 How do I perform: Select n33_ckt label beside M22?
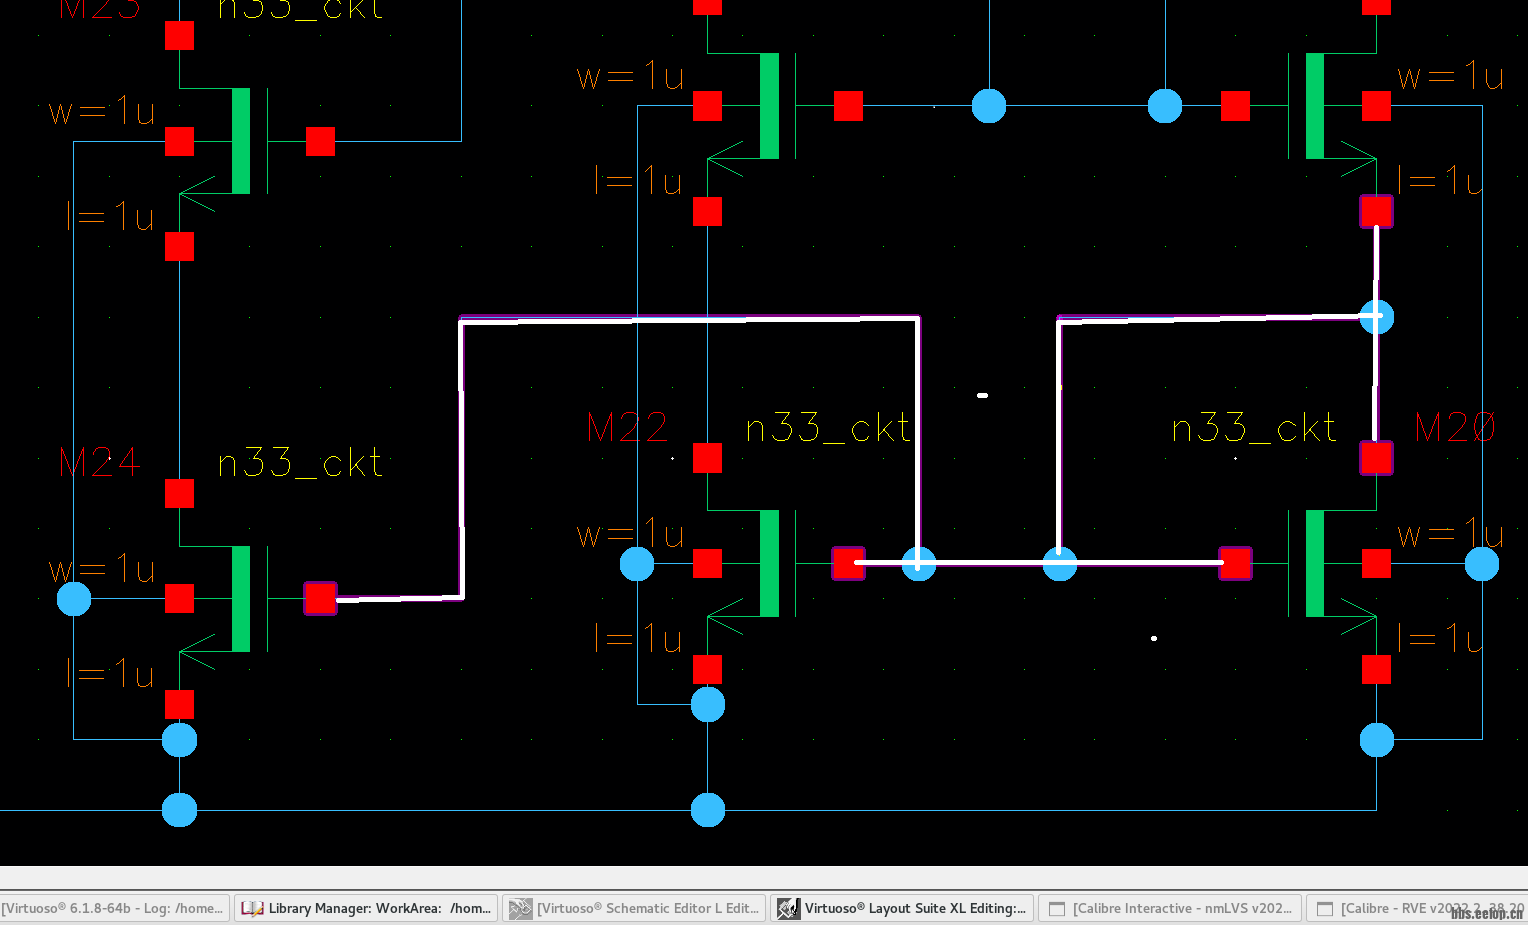[828, 428]
